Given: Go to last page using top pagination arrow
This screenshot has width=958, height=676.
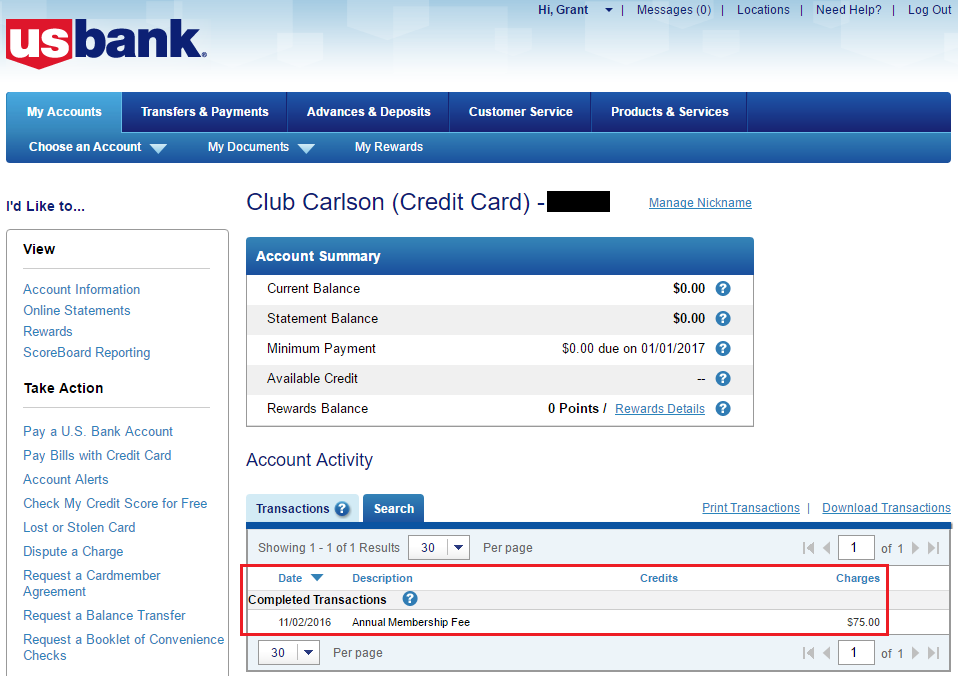Looking at the screenshot, I should point(933,548).
